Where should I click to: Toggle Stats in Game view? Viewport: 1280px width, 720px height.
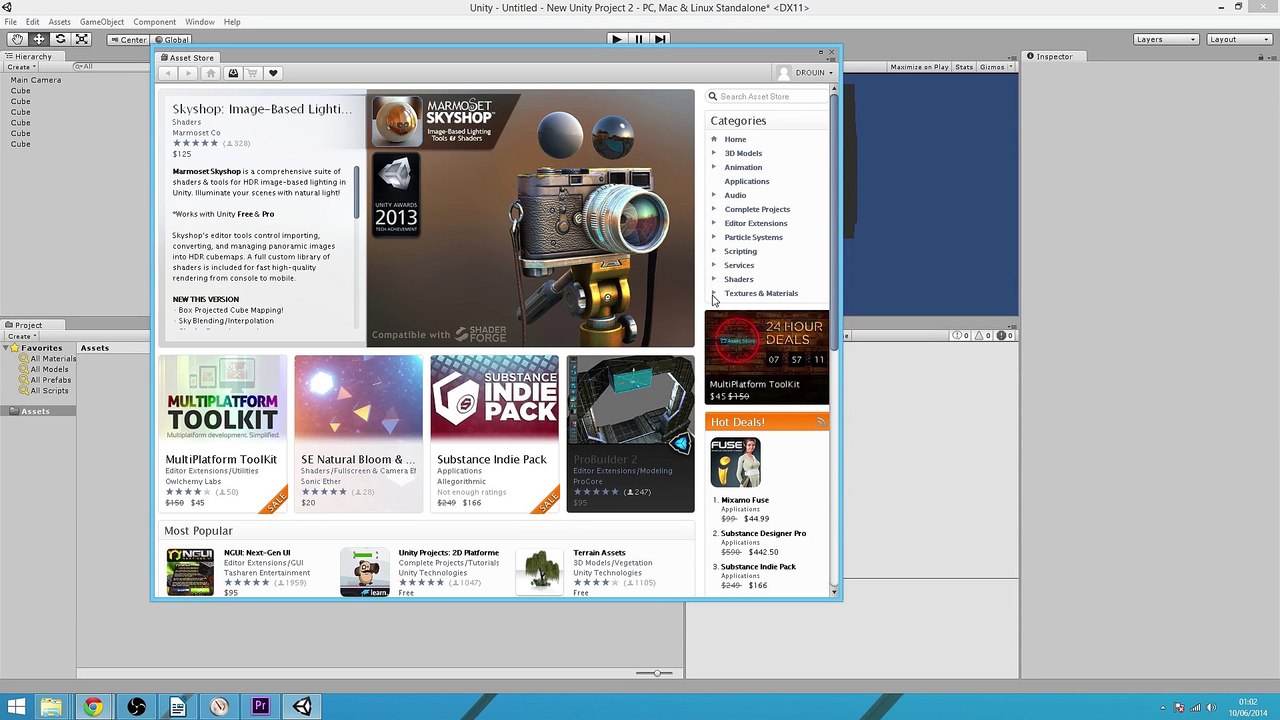point(964,67)
